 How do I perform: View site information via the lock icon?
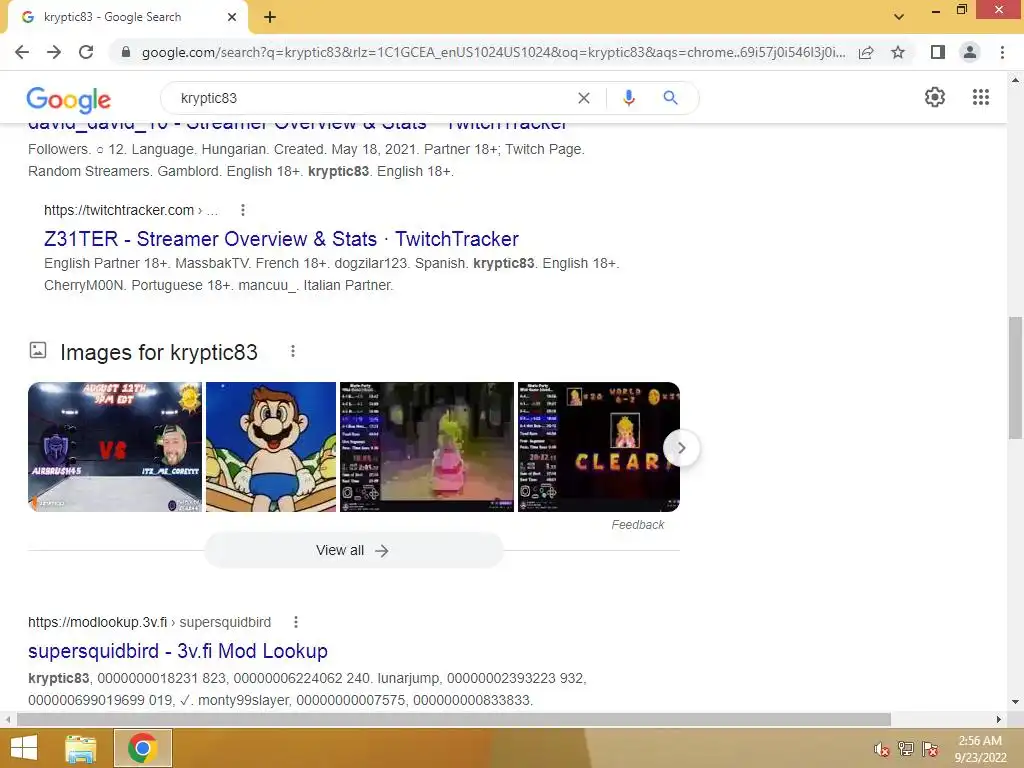(126, 52)
